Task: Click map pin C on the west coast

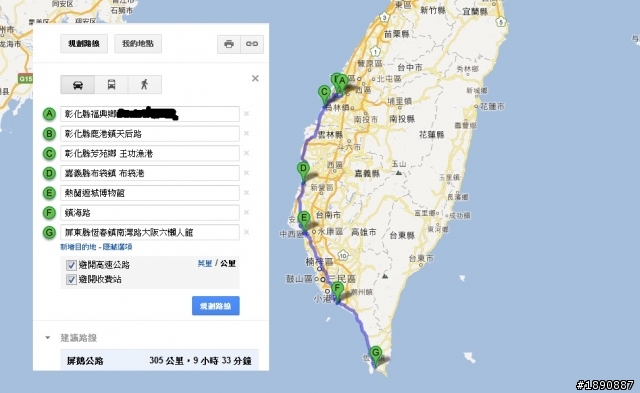Action: pyautogui.click(x=324, y=95)
